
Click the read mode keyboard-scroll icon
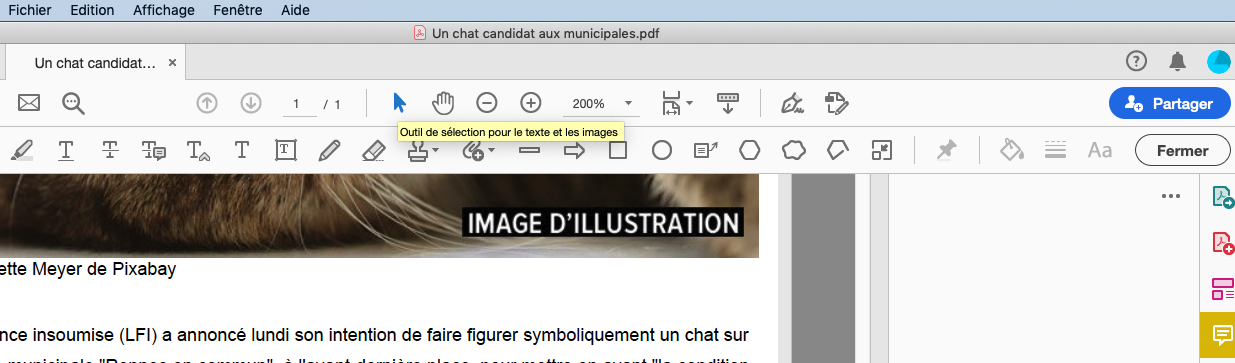[x=727, y=102]
